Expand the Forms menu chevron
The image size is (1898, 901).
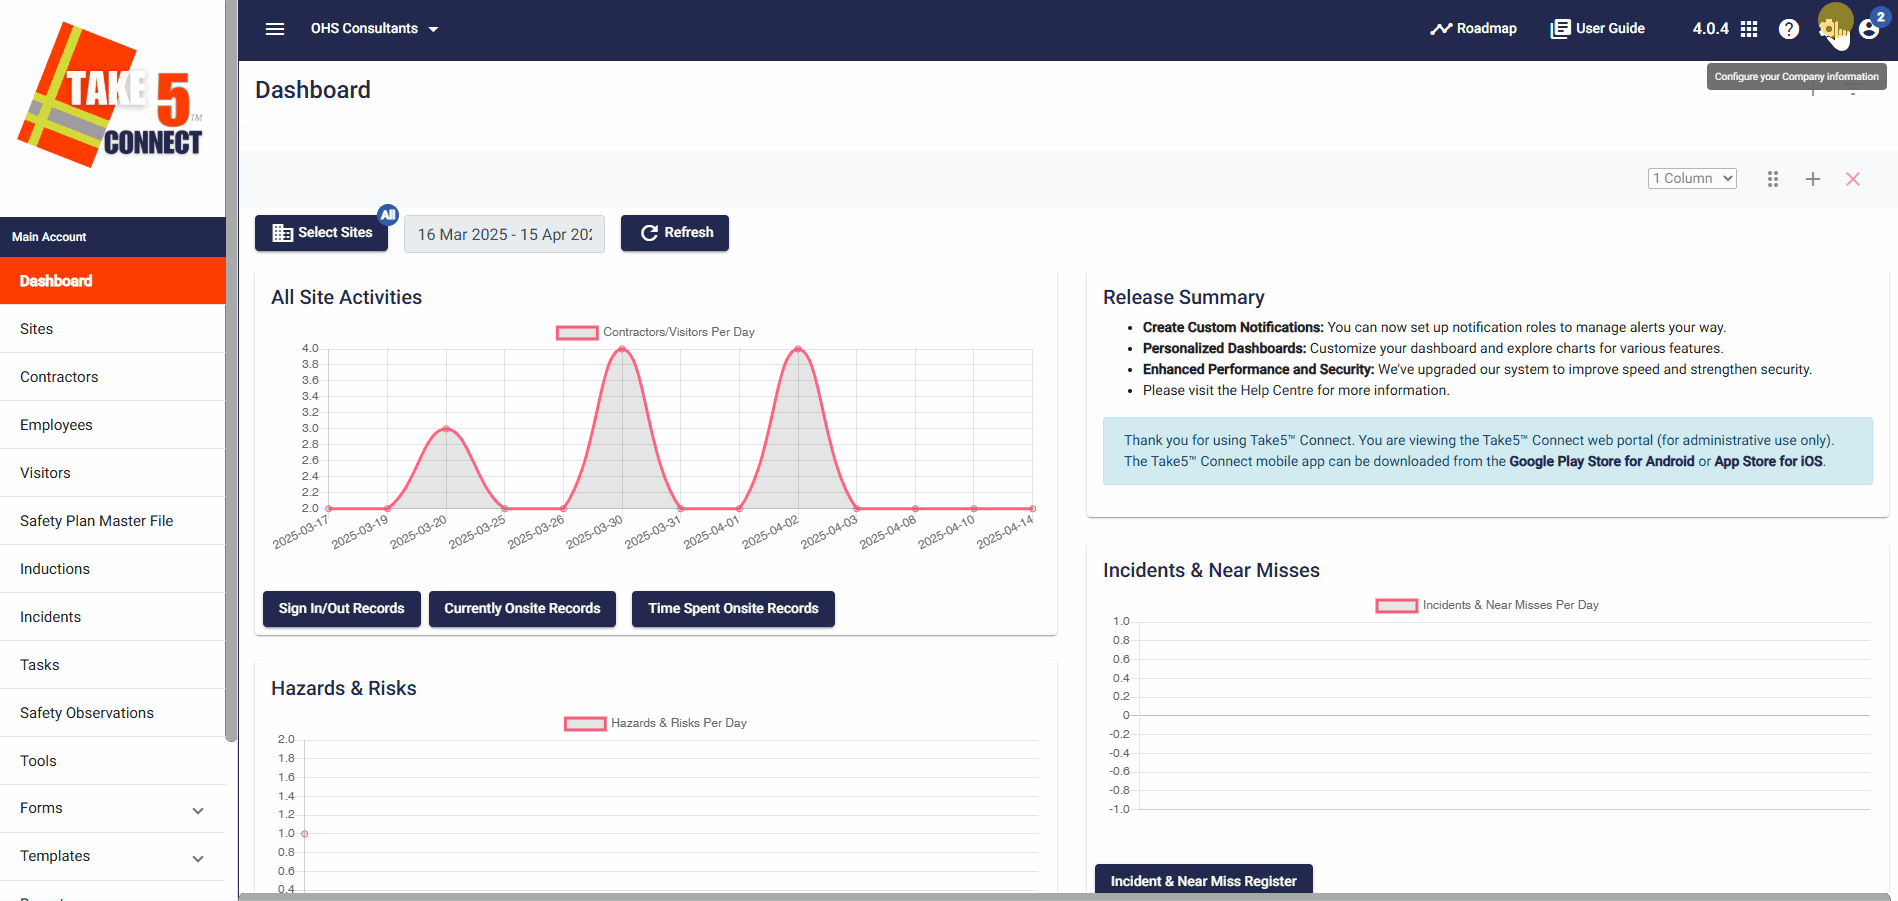coord(198,810)
